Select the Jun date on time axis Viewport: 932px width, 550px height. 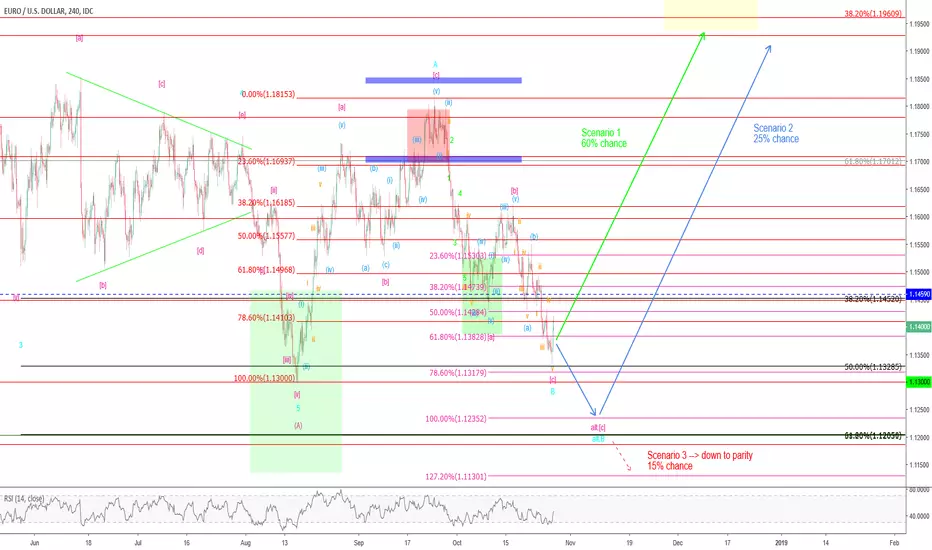[x=34, y=543]
